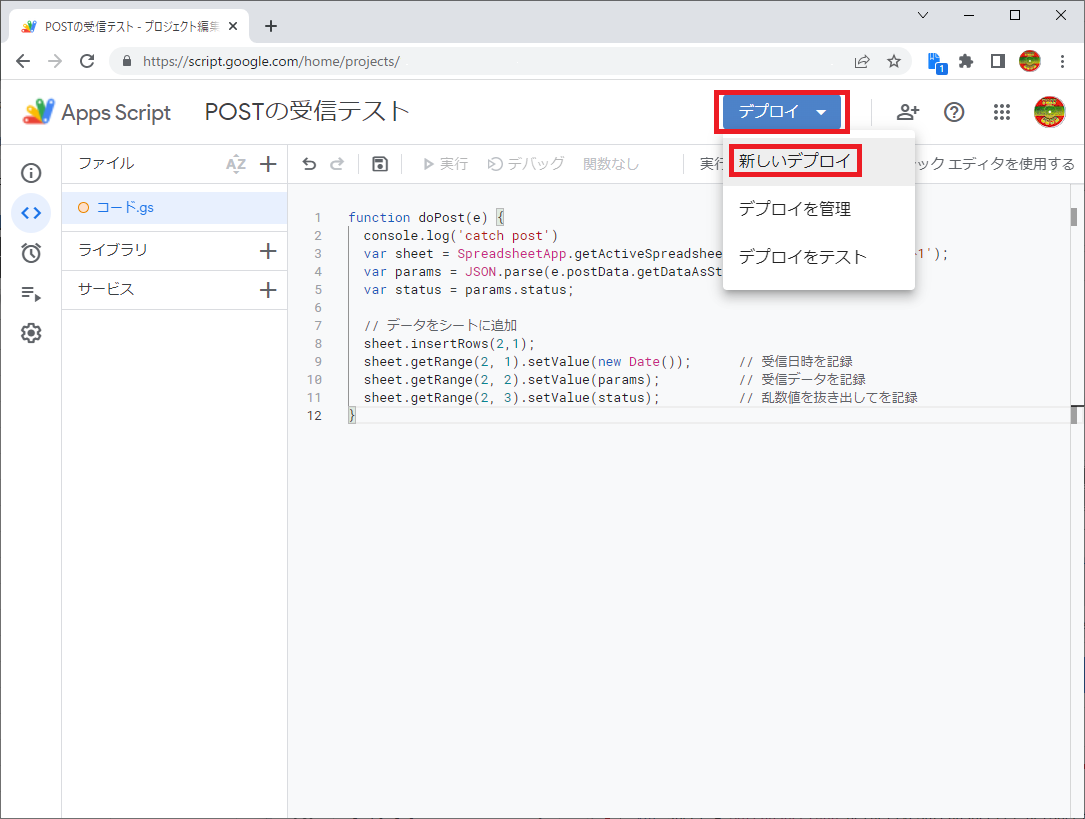The height and width of the screenshot is (819, 1085).
Task: Open the Executions list icon
Action: tap(31, 293)
